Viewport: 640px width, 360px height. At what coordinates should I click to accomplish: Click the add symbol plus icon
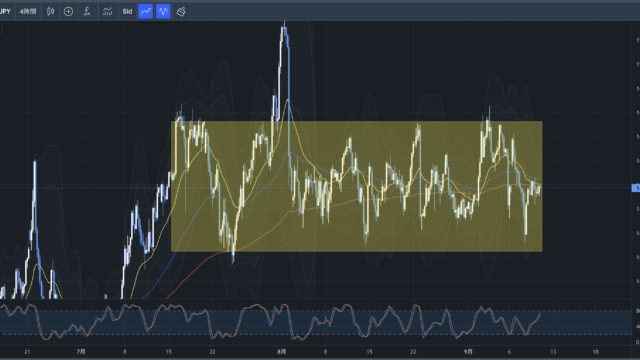point(68,11)
